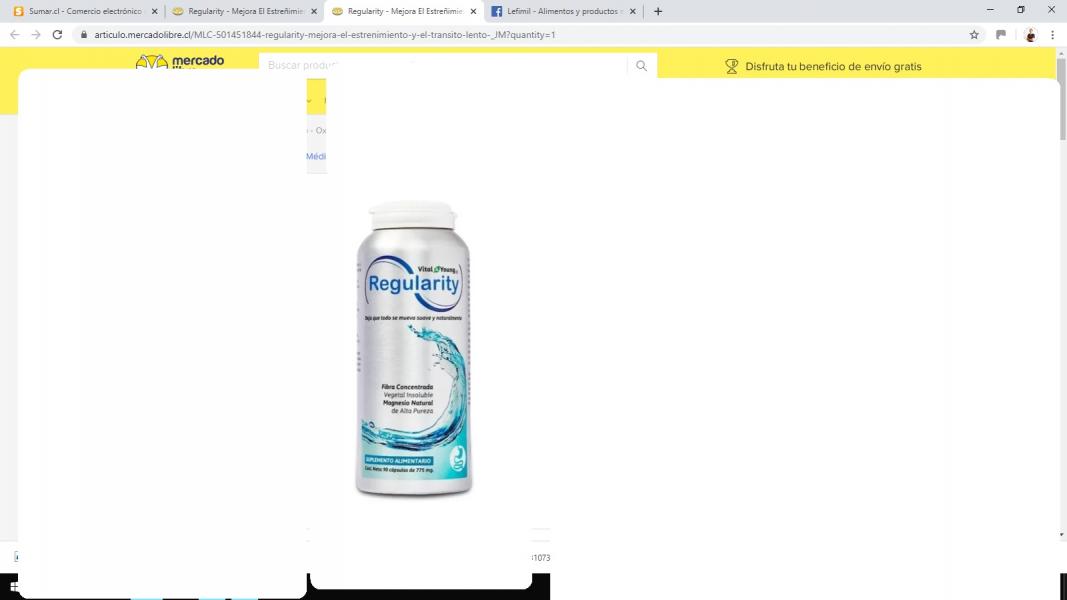Click the Buscar productos search field
This screenshot has height=600, width=1067.
point(442,65)
